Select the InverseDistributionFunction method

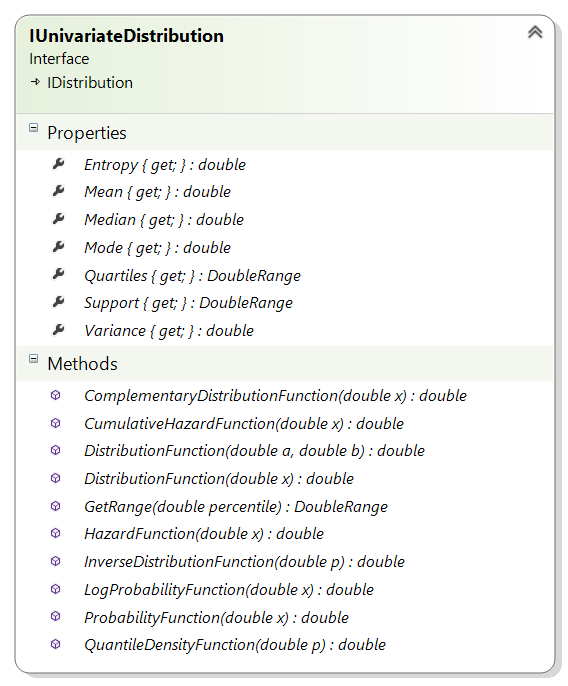point(244,562)
